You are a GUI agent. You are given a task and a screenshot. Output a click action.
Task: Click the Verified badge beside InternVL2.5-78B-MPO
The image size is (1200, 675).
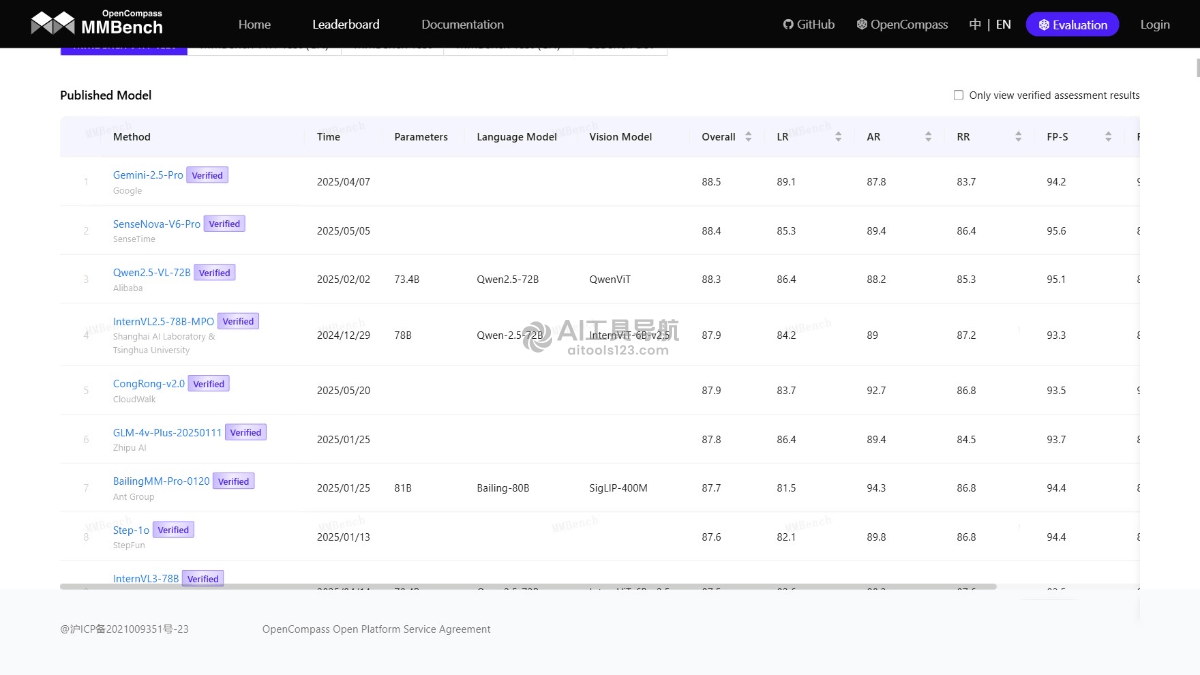(x=238, y=321)
